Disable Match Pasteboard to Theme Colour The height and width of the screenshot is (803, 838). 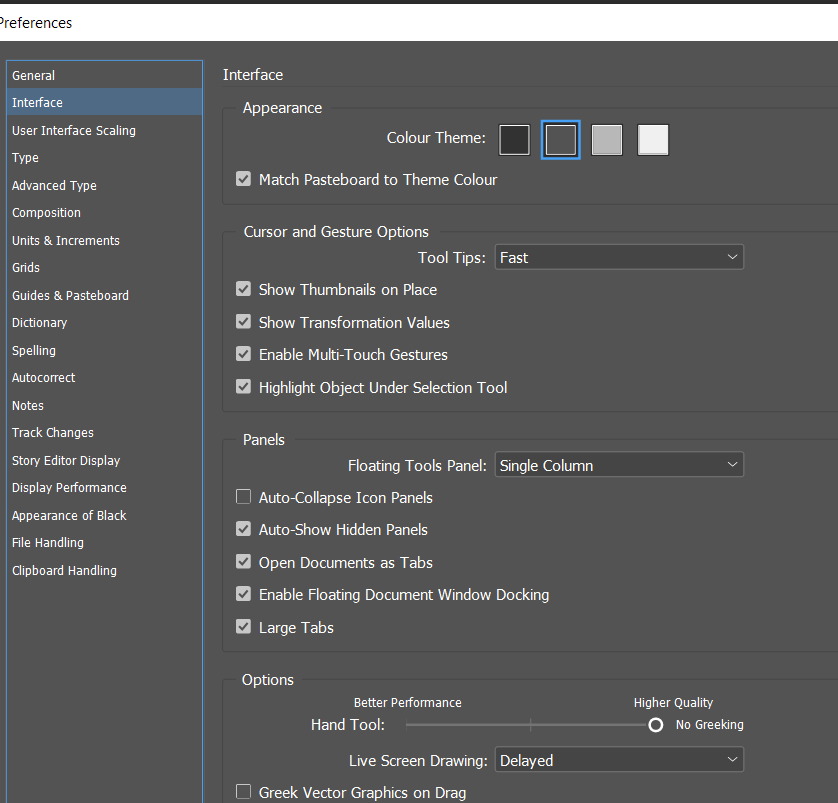pos(243,179)
